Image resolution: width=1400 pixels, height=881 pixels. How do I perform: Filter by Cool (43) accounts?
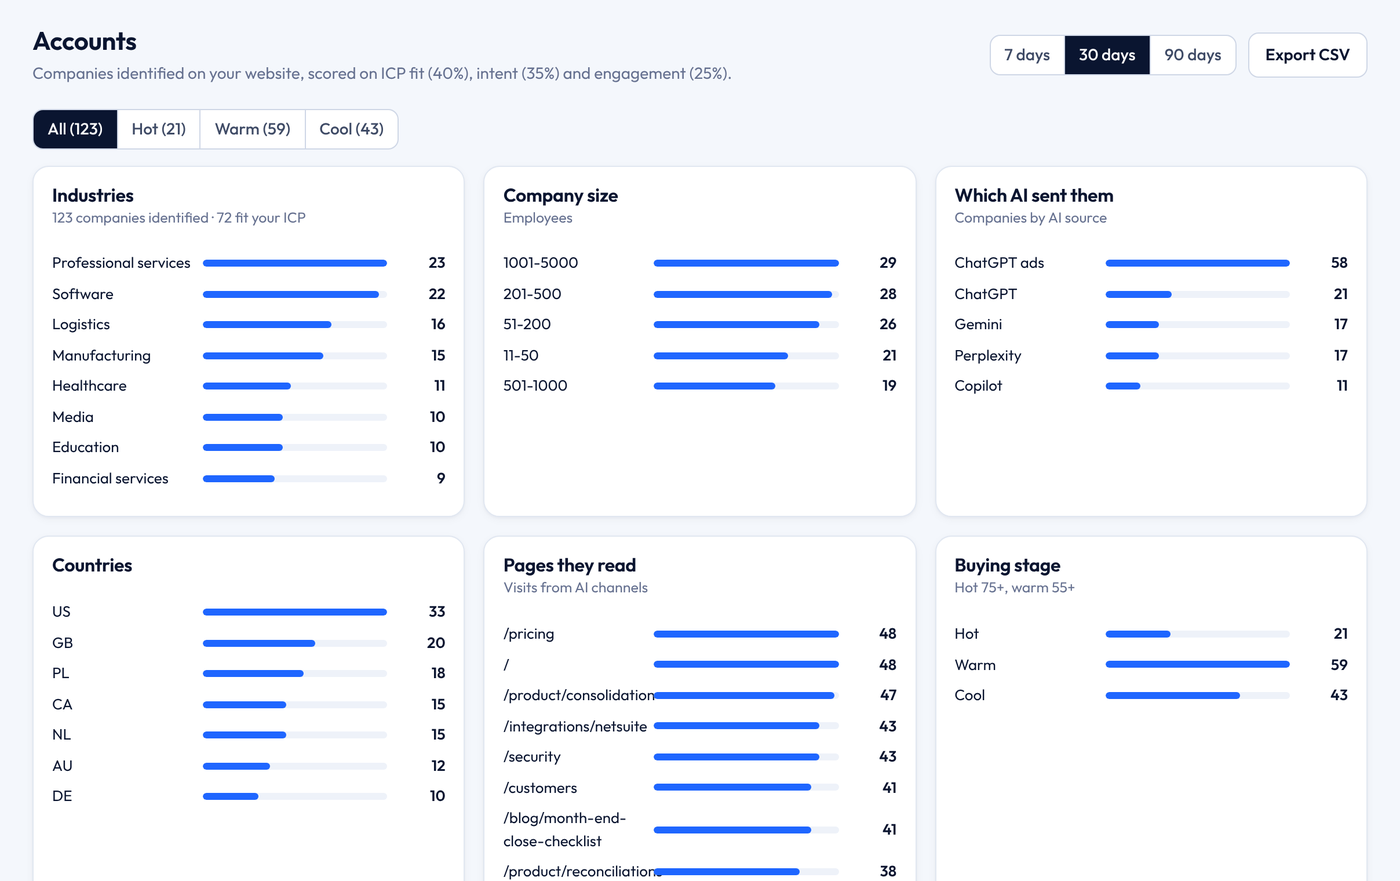pyautogui.click(x=352, y=129)
